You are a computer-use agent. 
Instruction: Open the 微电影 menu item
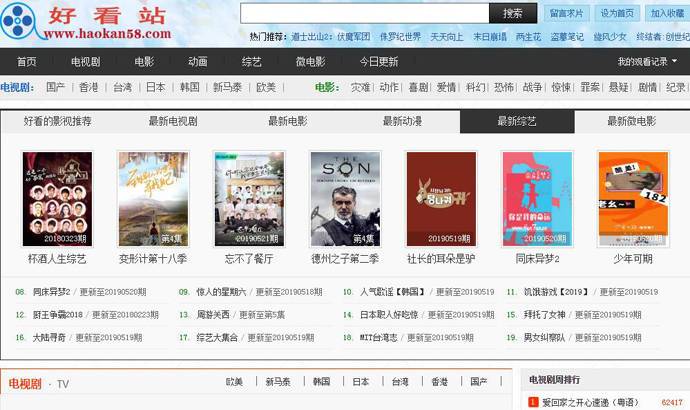(x=310, y=62)
